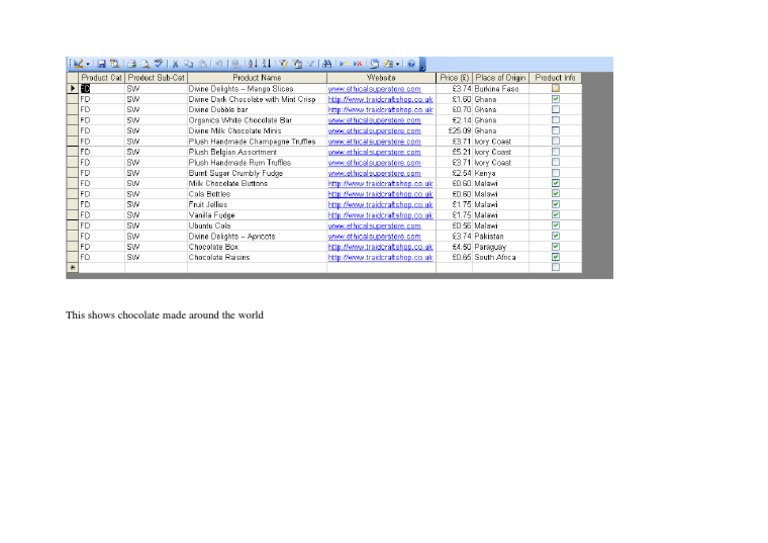Viewport: 768px width, 543px height.
Task: Click the 'Kenya' origin cell
Action: [501, 173]
